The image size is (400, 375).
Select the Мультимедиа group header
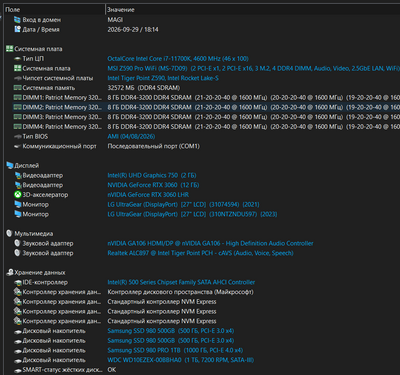(33, 233)
